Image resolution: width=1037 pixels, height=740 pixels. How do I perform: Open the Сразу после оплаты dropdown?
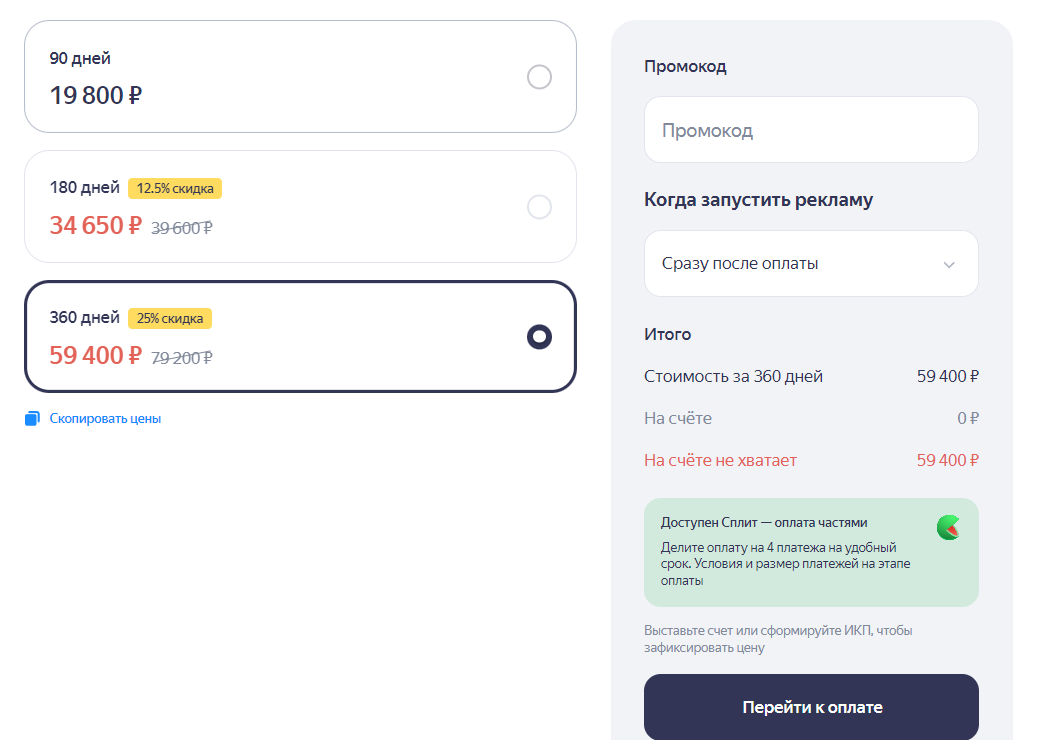pos(811,263)
